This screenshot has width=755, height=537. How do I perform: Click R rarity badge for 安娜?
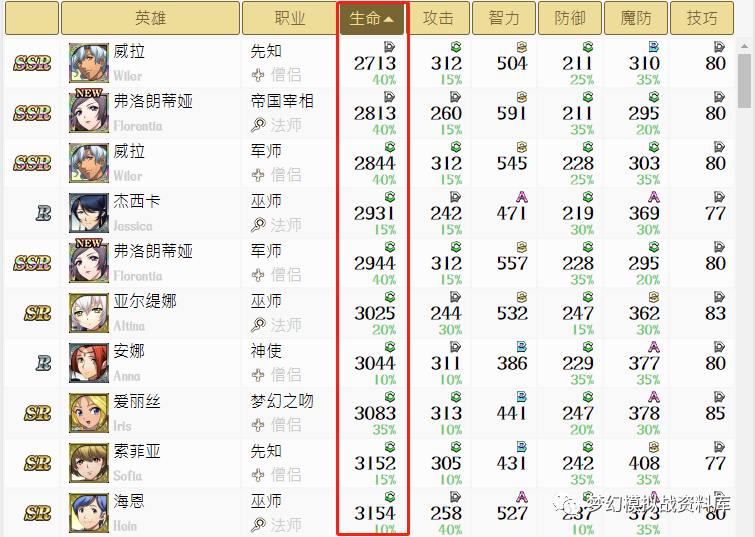[x=43, y=363]
